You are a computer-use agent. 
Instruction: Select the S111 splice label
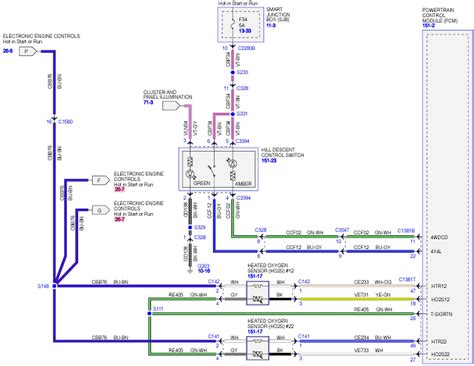[x=158, y=309]
